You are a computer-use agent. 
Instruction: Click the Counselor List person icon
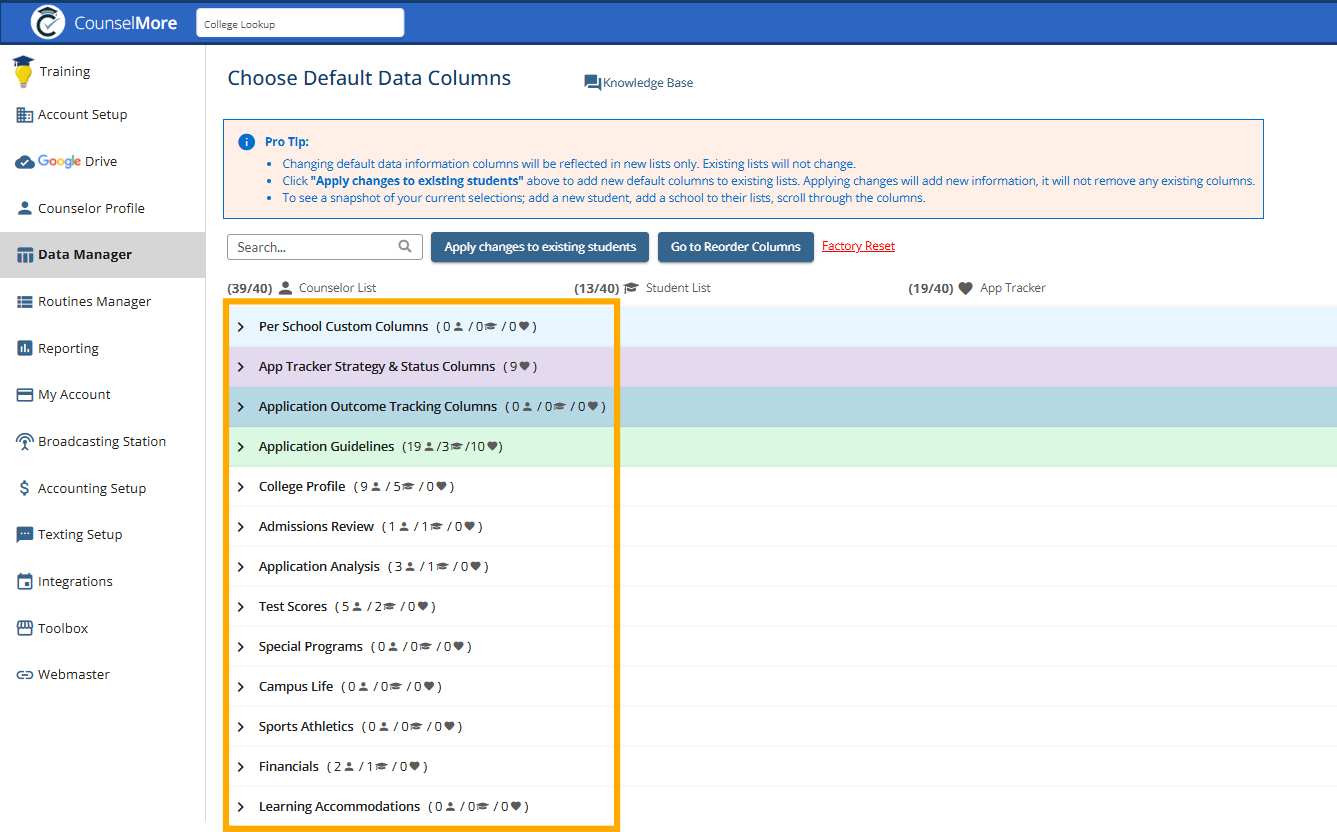tap(286, 288)
